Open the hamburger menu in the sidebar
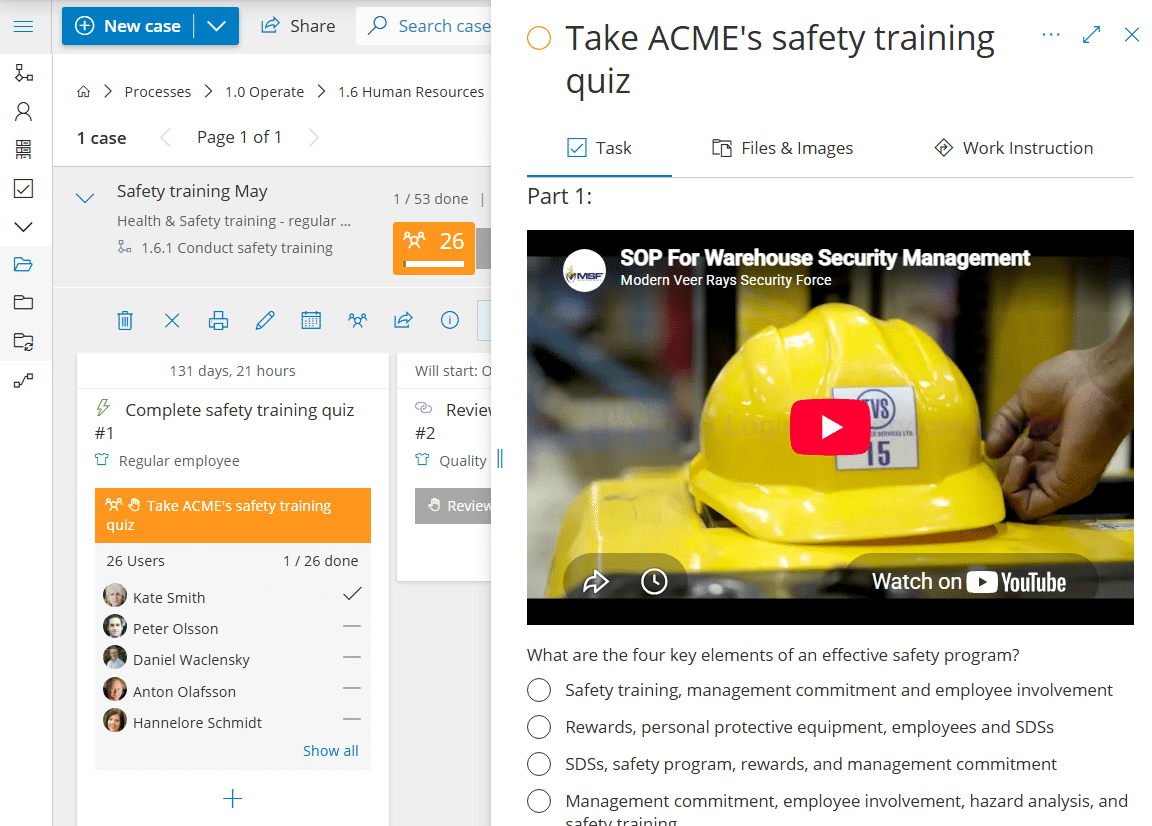This screenshot has height=826, width=1152. [x=24, y=26]
